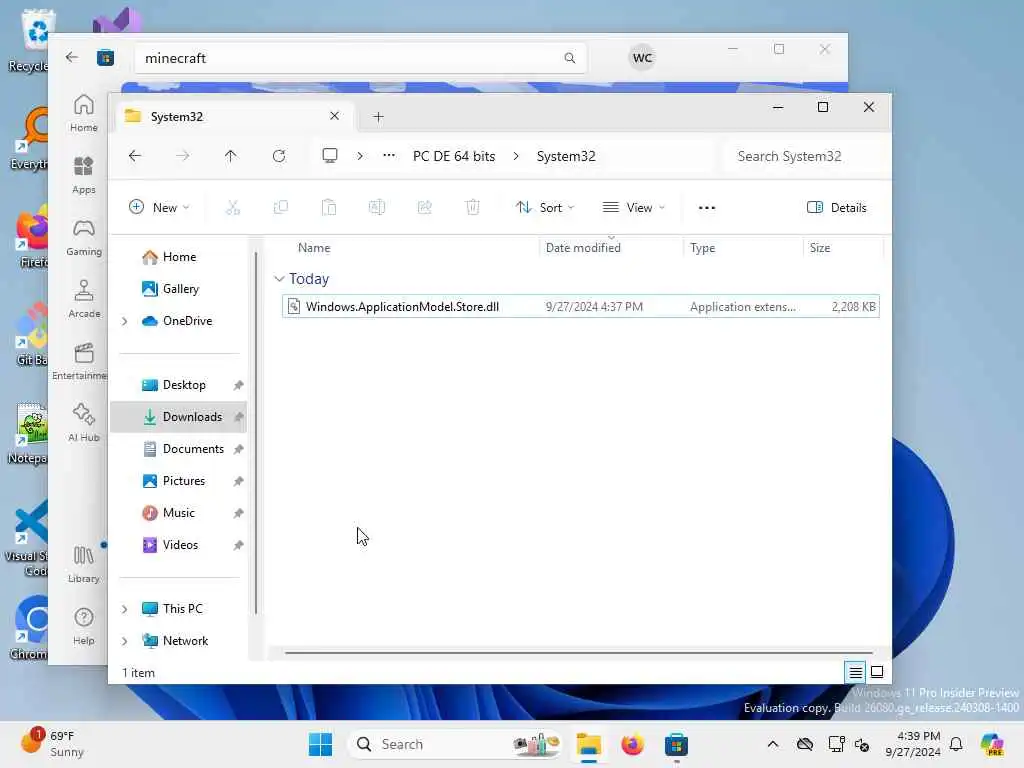Sort by the Type column header
1024x768 pixels.
point(703,248)
